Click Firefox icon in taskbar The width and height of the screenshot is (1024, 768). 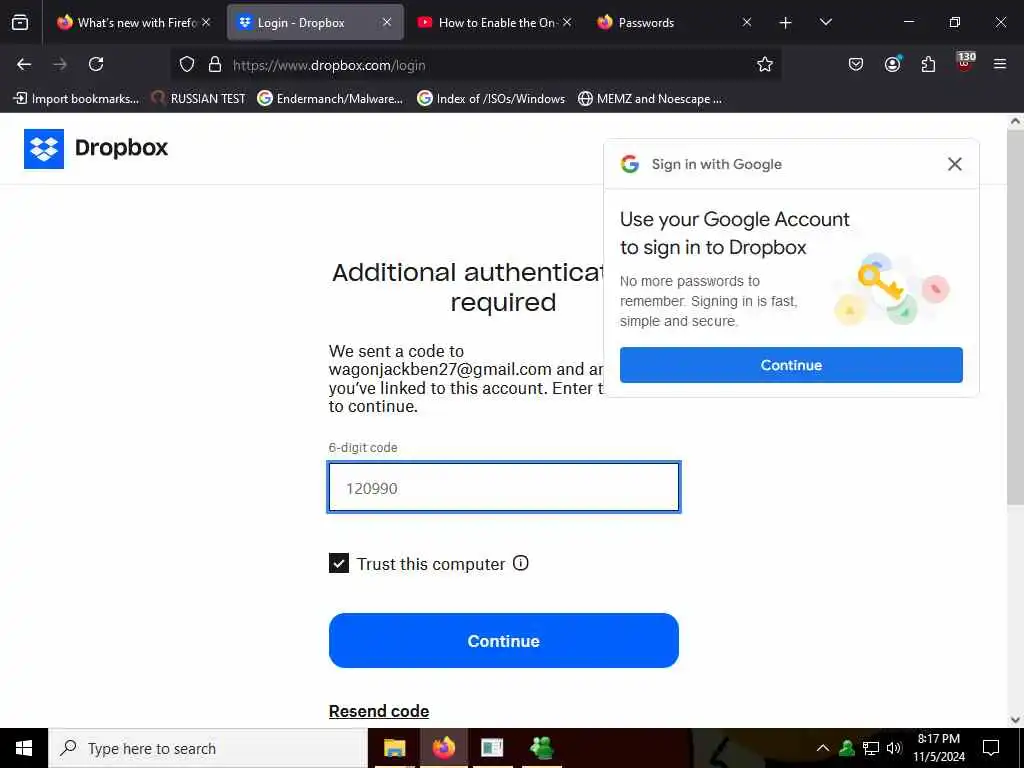[443, 748]
